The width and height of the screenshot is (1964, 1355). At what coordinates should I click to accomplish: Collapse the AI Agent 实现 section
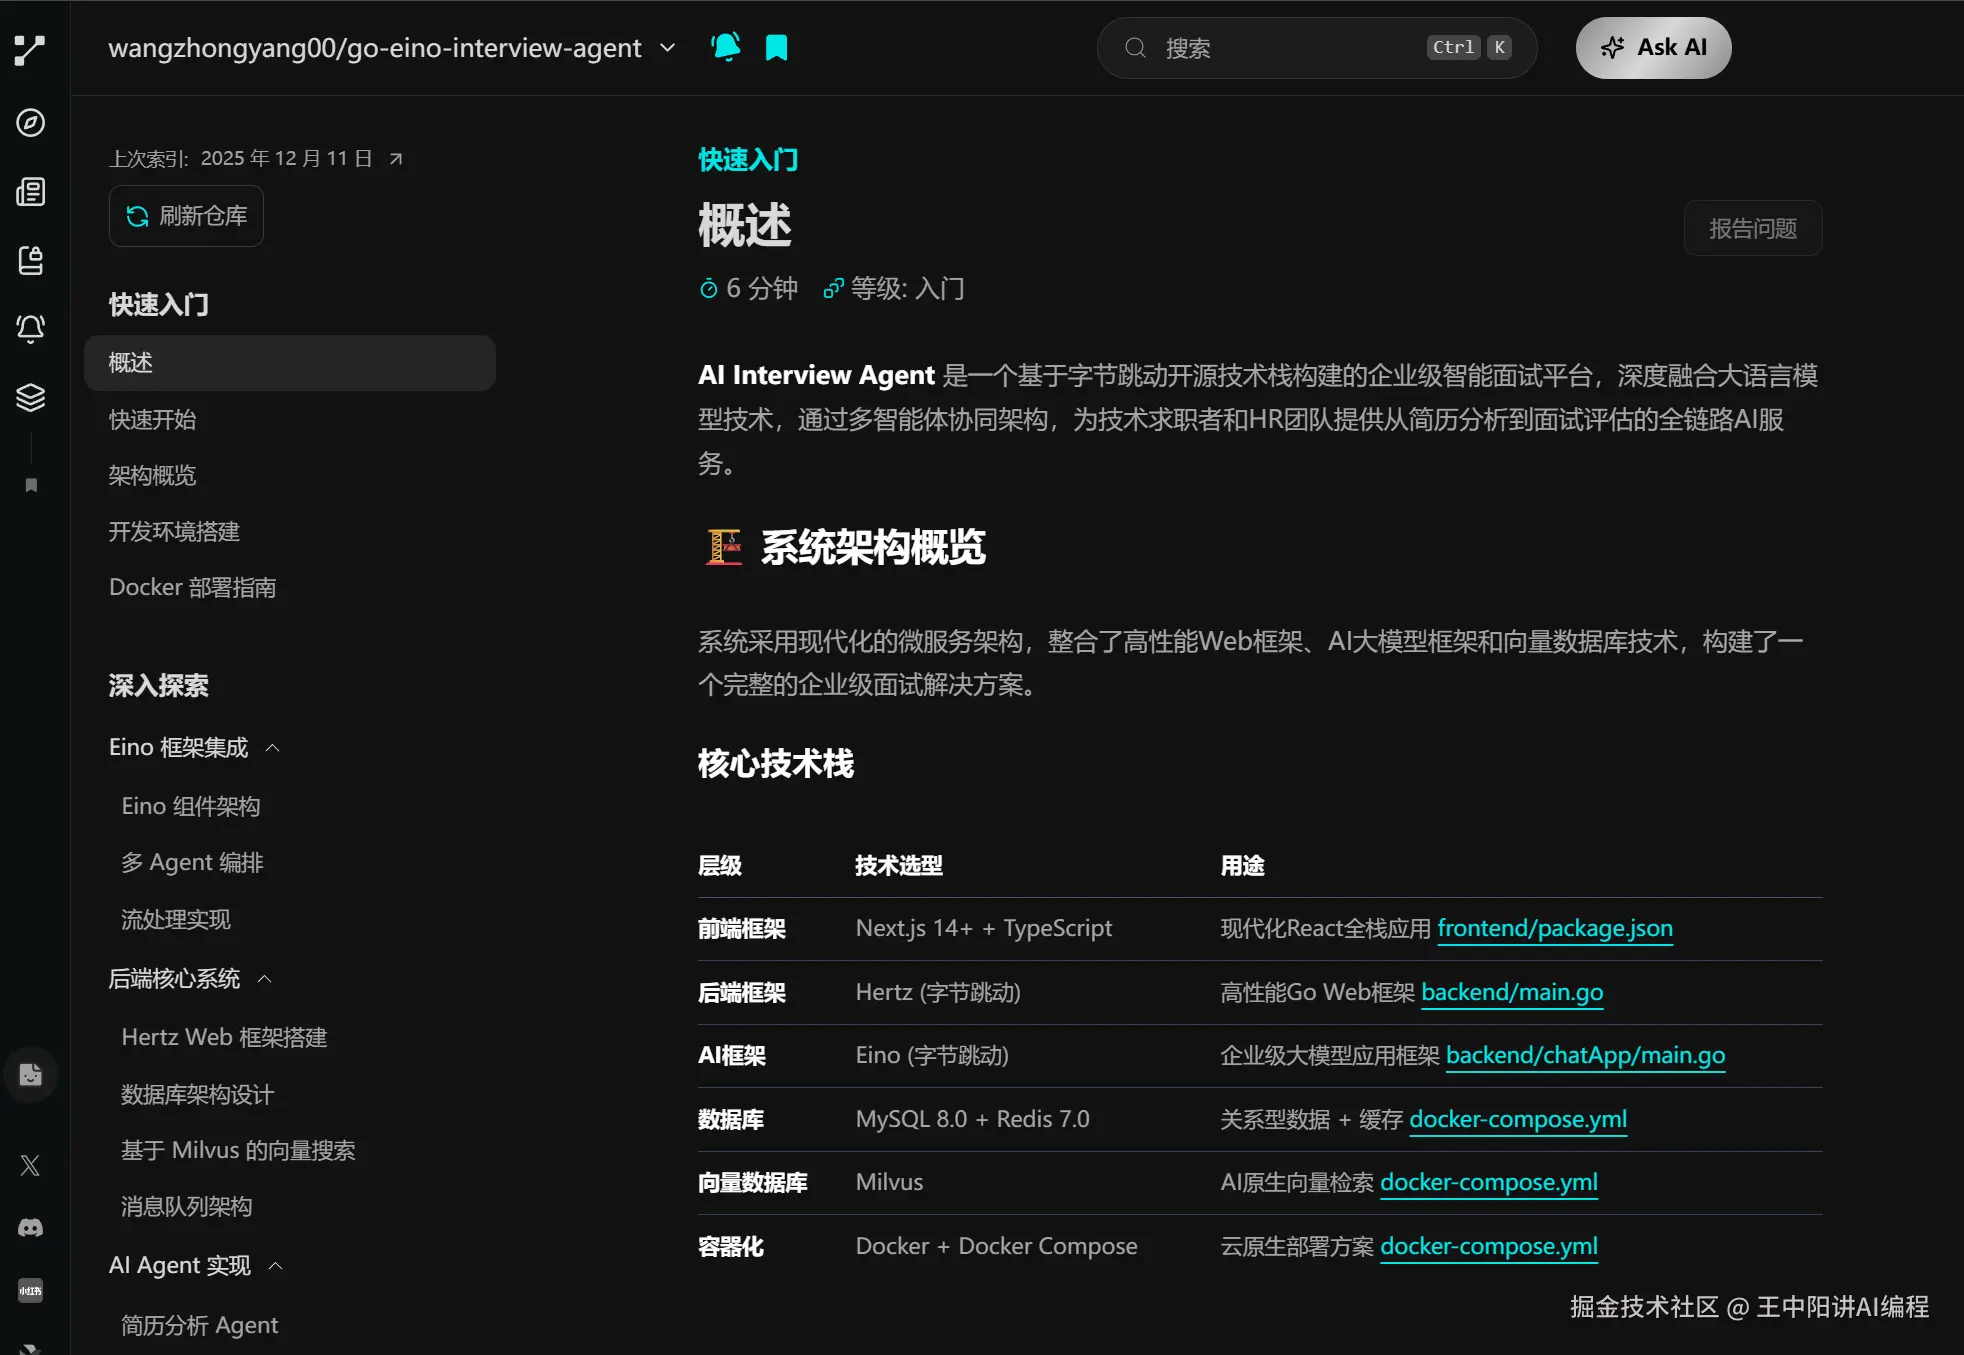(276, 1266)
